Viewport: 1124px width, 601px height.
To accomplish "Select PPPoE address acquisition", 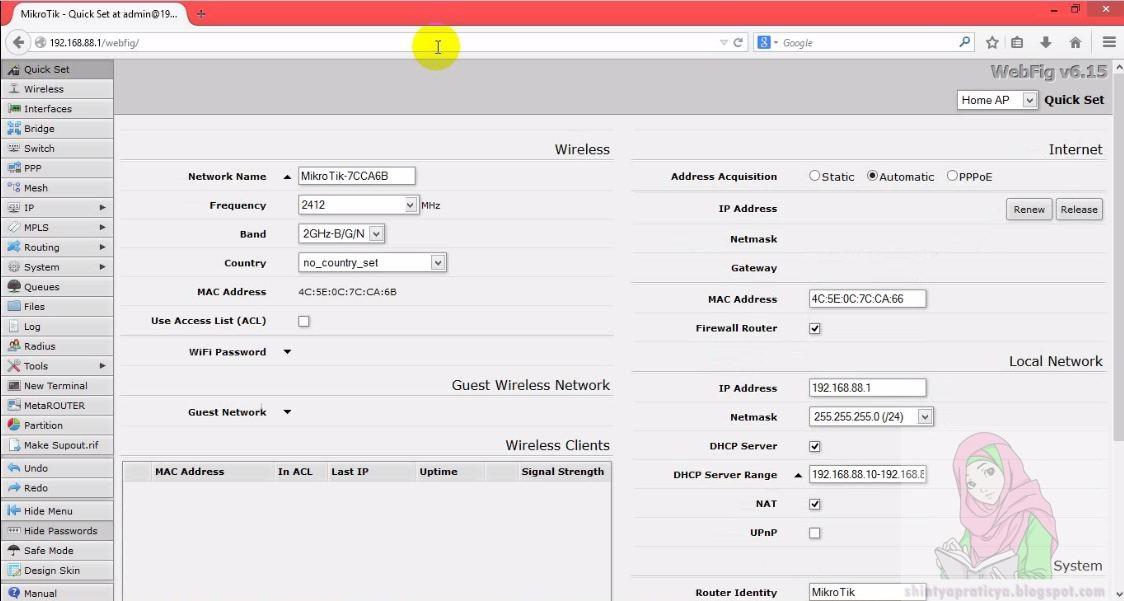I will pos(952,176).
